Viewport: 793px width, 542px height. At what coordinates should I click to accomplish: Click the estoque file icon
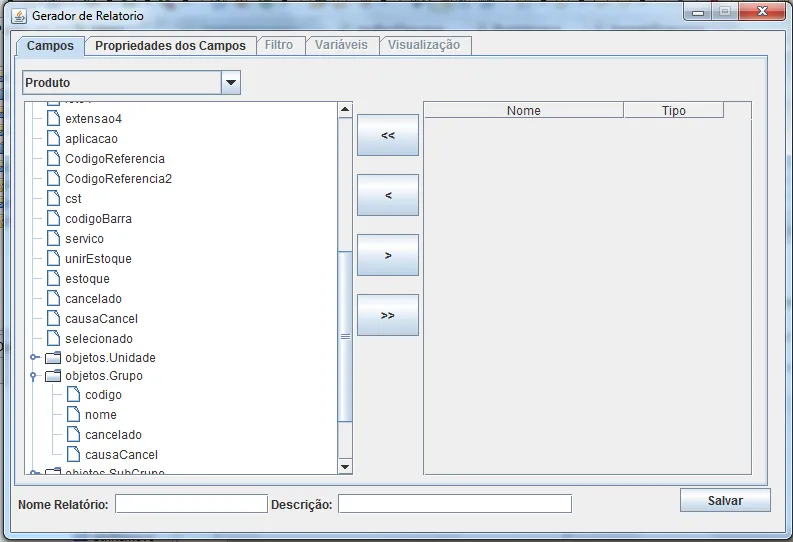click(53, 278)
